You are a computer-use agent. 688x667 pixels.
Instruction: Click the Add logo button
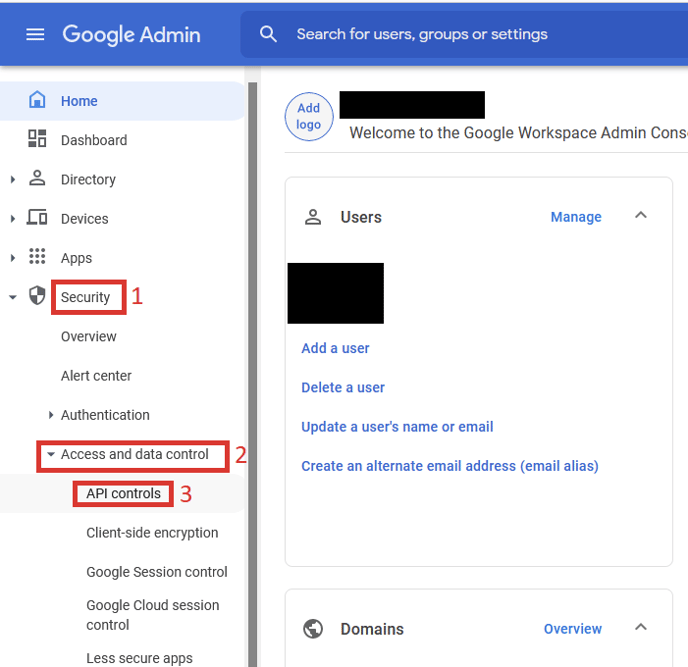click(x=309, y=117)
